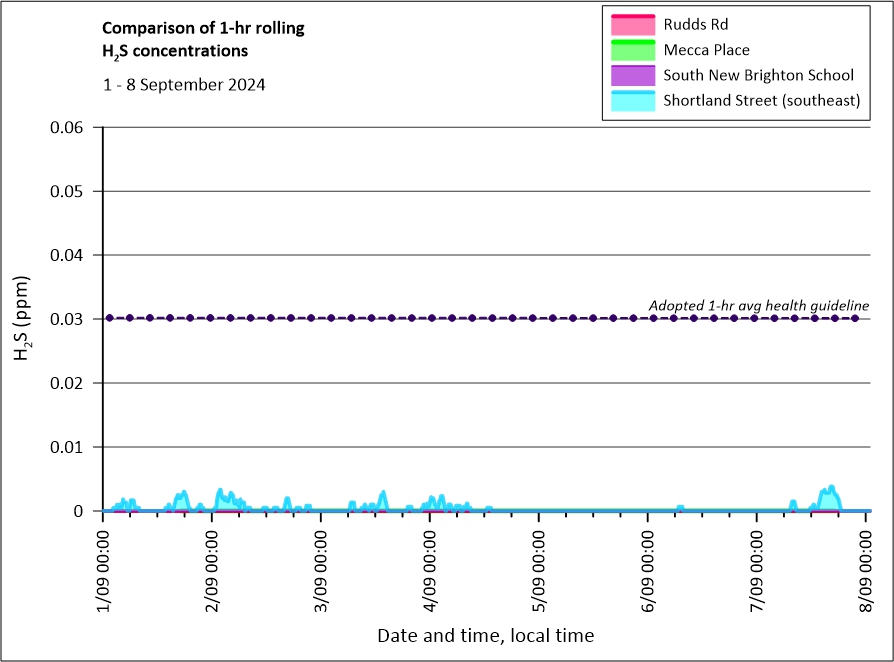
Task: Select the Shortland Street (southeast) legend label
Action: click(761, 101)
